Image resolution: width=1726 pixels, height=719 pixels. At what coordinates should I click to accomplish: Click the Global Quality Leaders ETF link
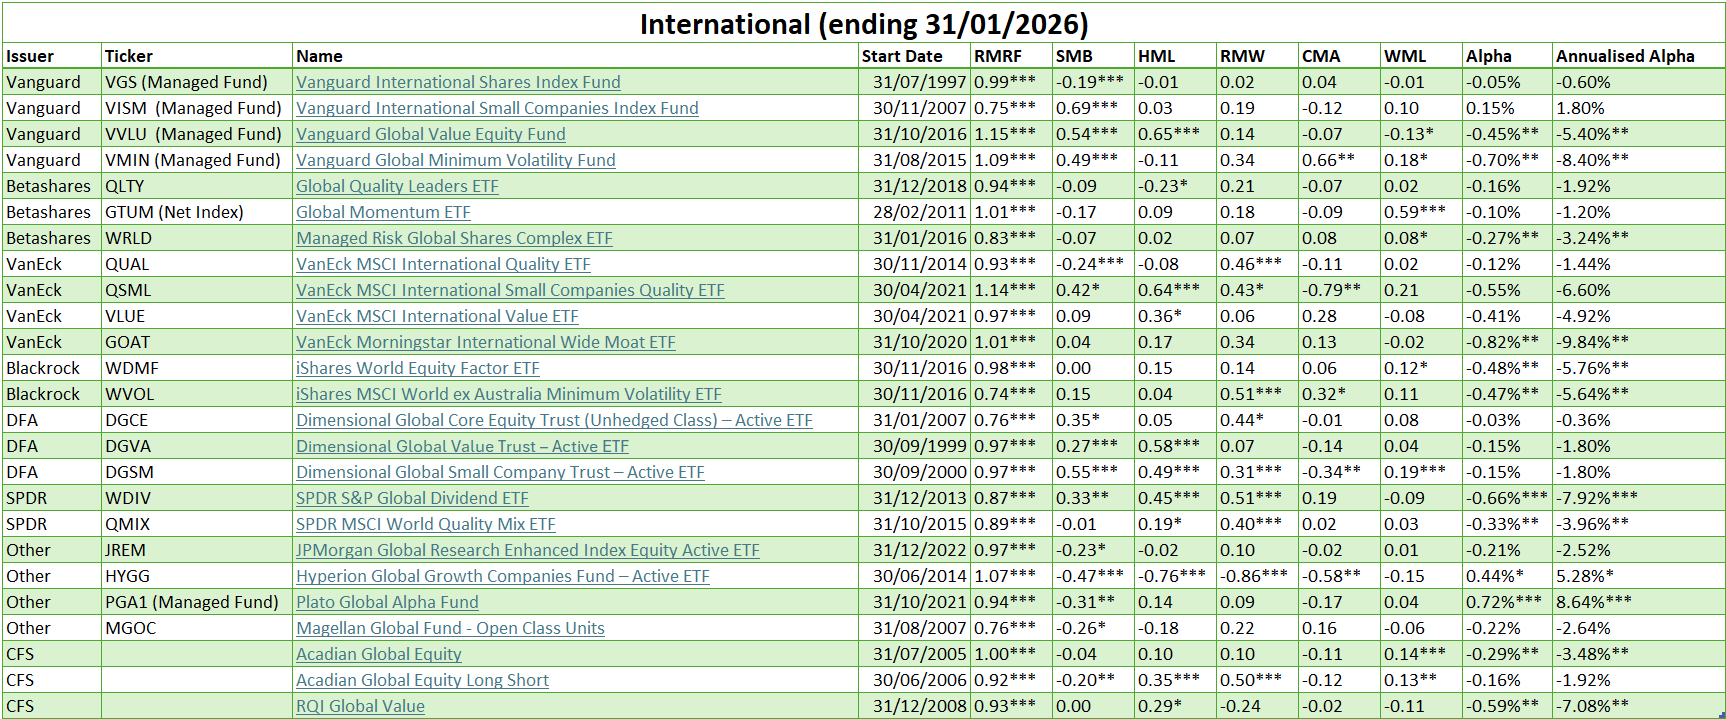[397, 186]
